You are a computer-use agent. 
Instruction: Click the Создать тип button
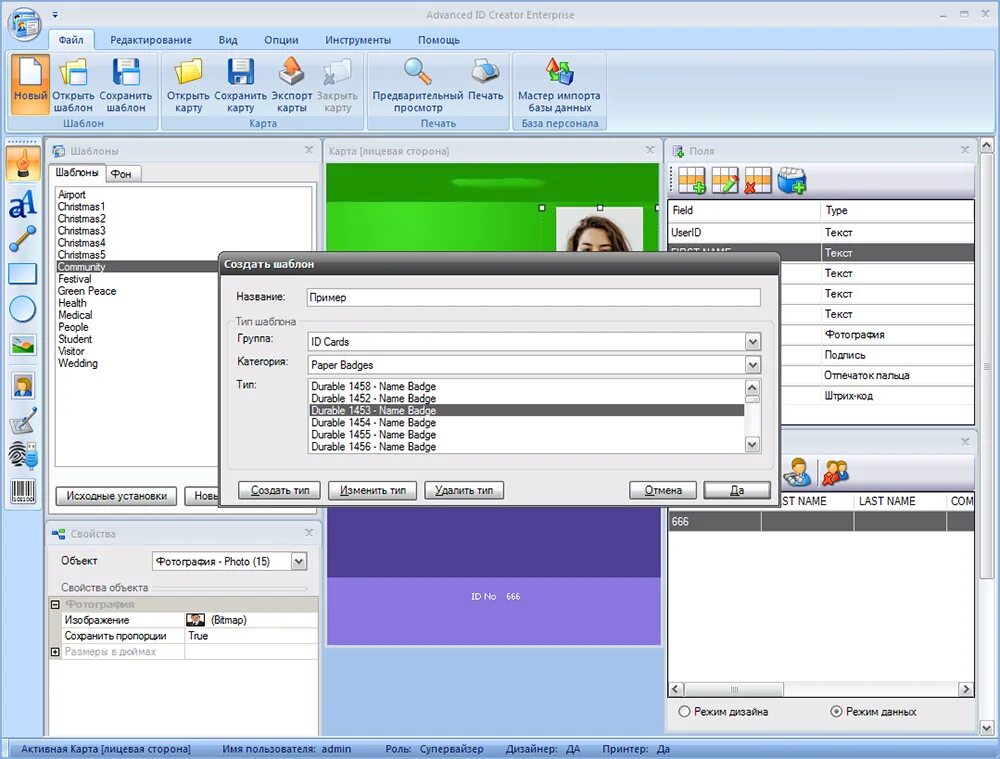pyautogui.click(x=279, y=490)
